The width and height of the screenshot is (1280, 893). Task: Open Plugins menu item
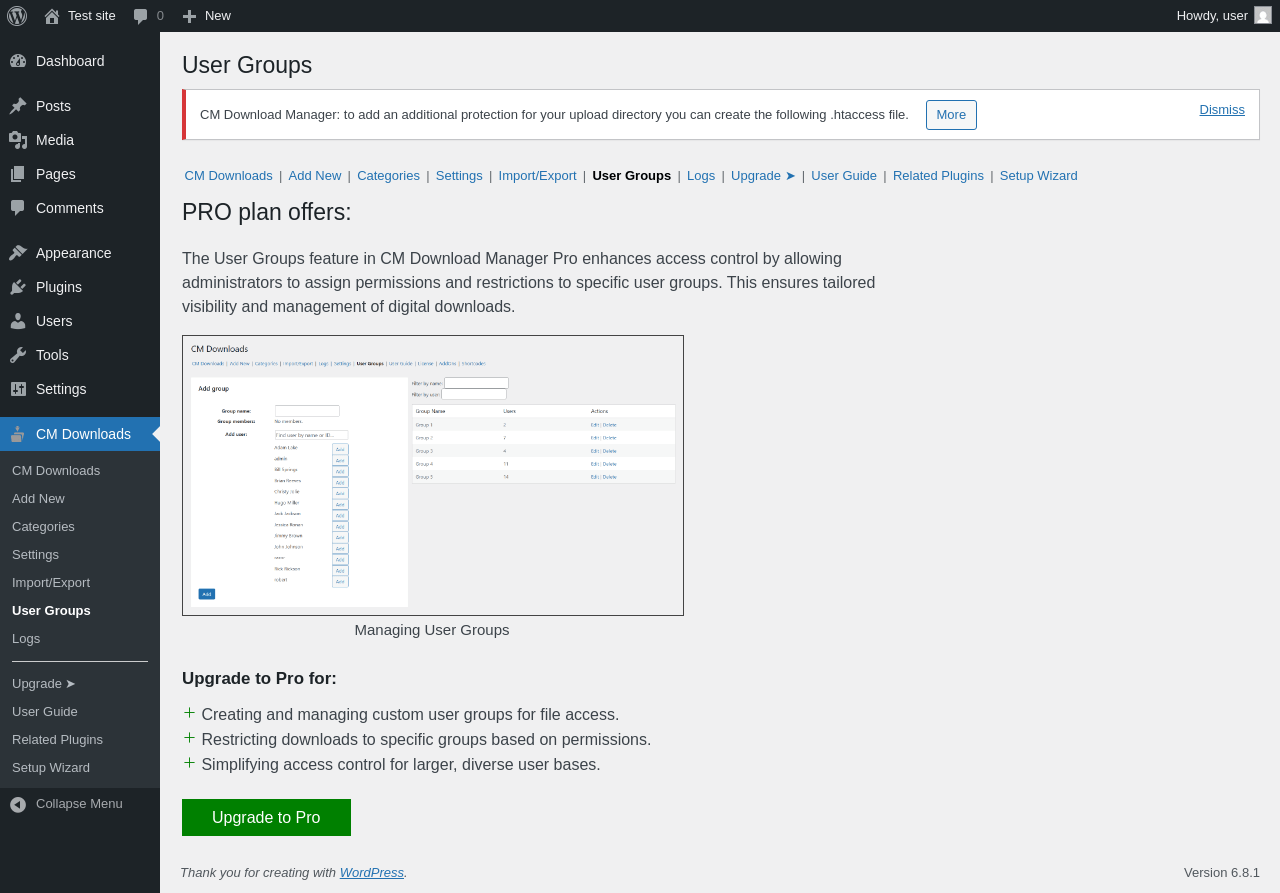(80, 287)
